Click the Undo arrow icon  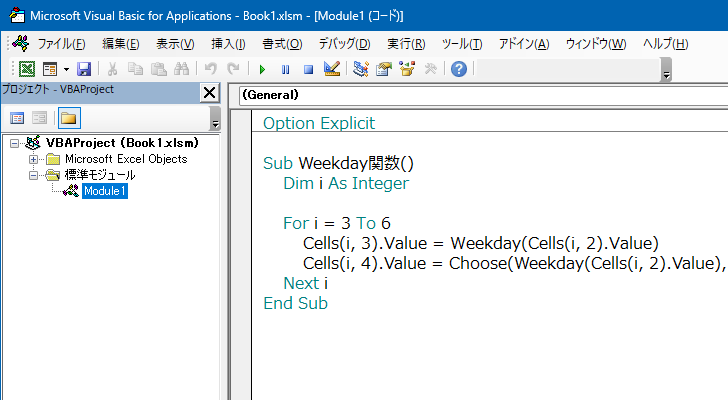click(x=211, y=69)
